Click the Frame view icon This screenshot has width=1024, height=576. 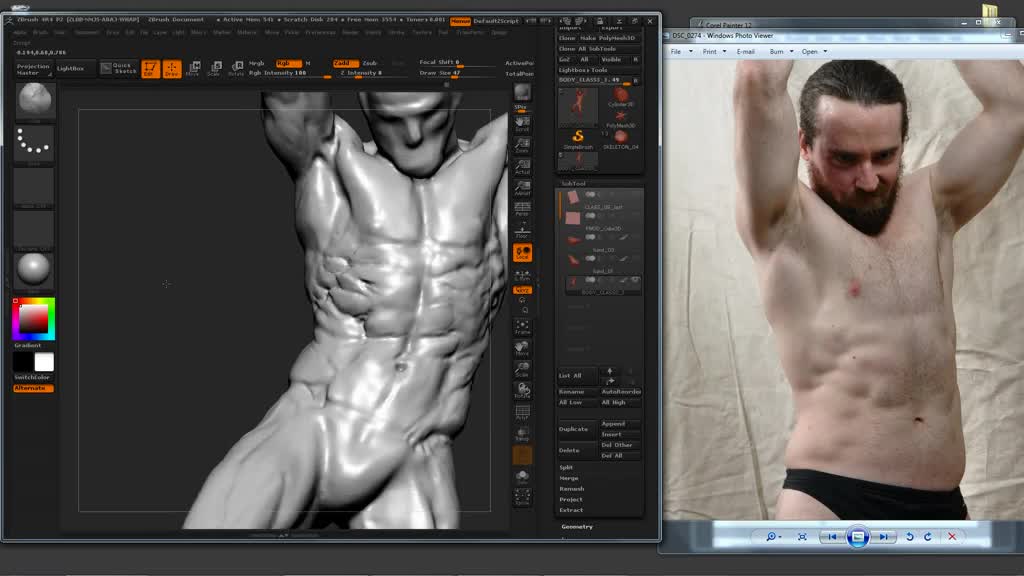pyautogui.click(x=522, y=327)
